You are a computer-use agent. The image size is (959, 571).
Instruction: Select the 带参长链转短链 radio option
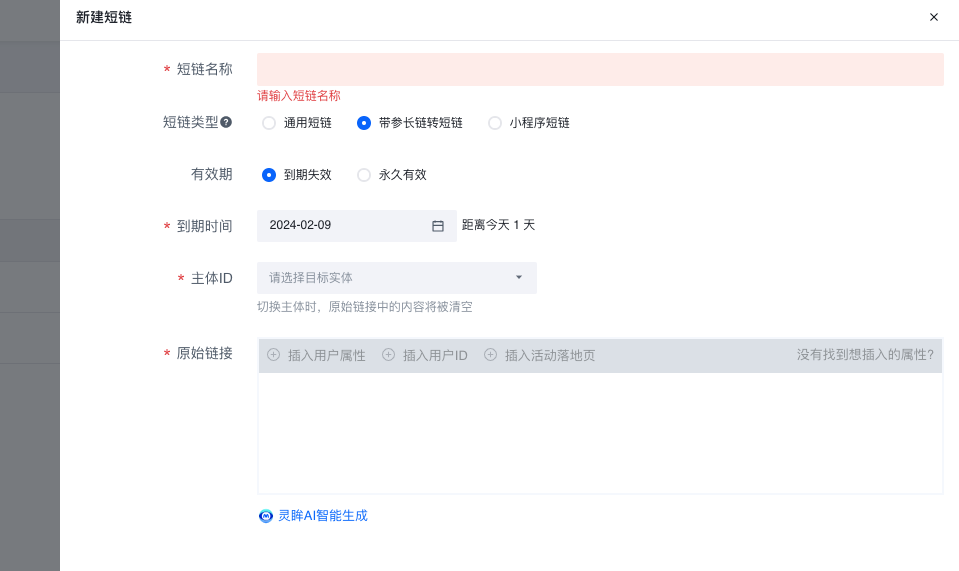pos(364,123)
